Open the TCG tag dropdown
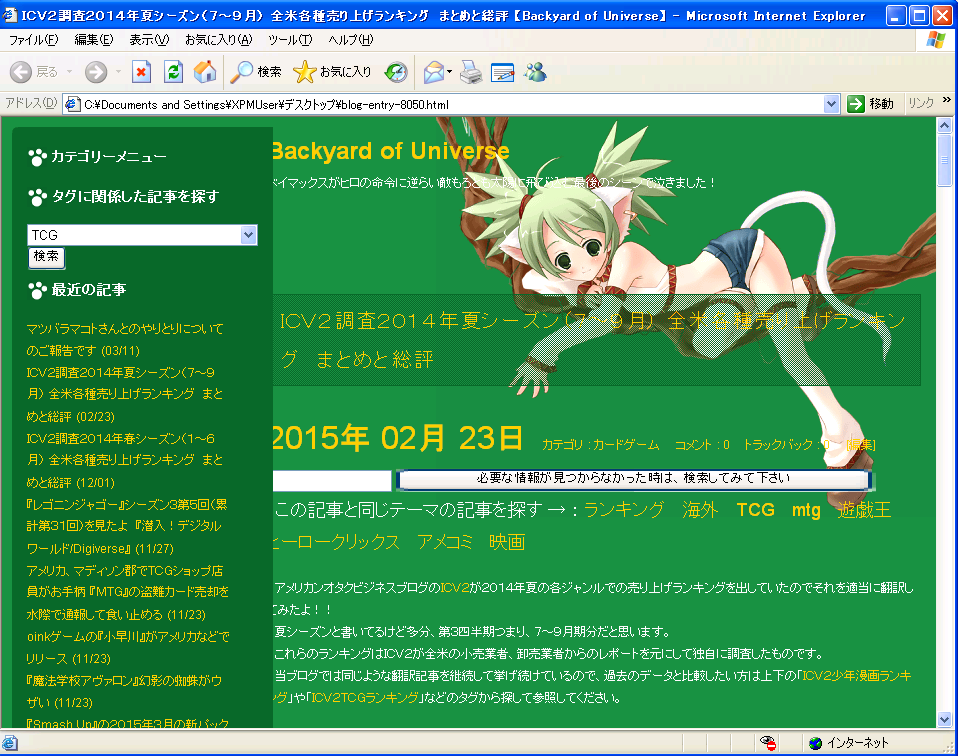The image size is (958, 756). coord(142,235)
